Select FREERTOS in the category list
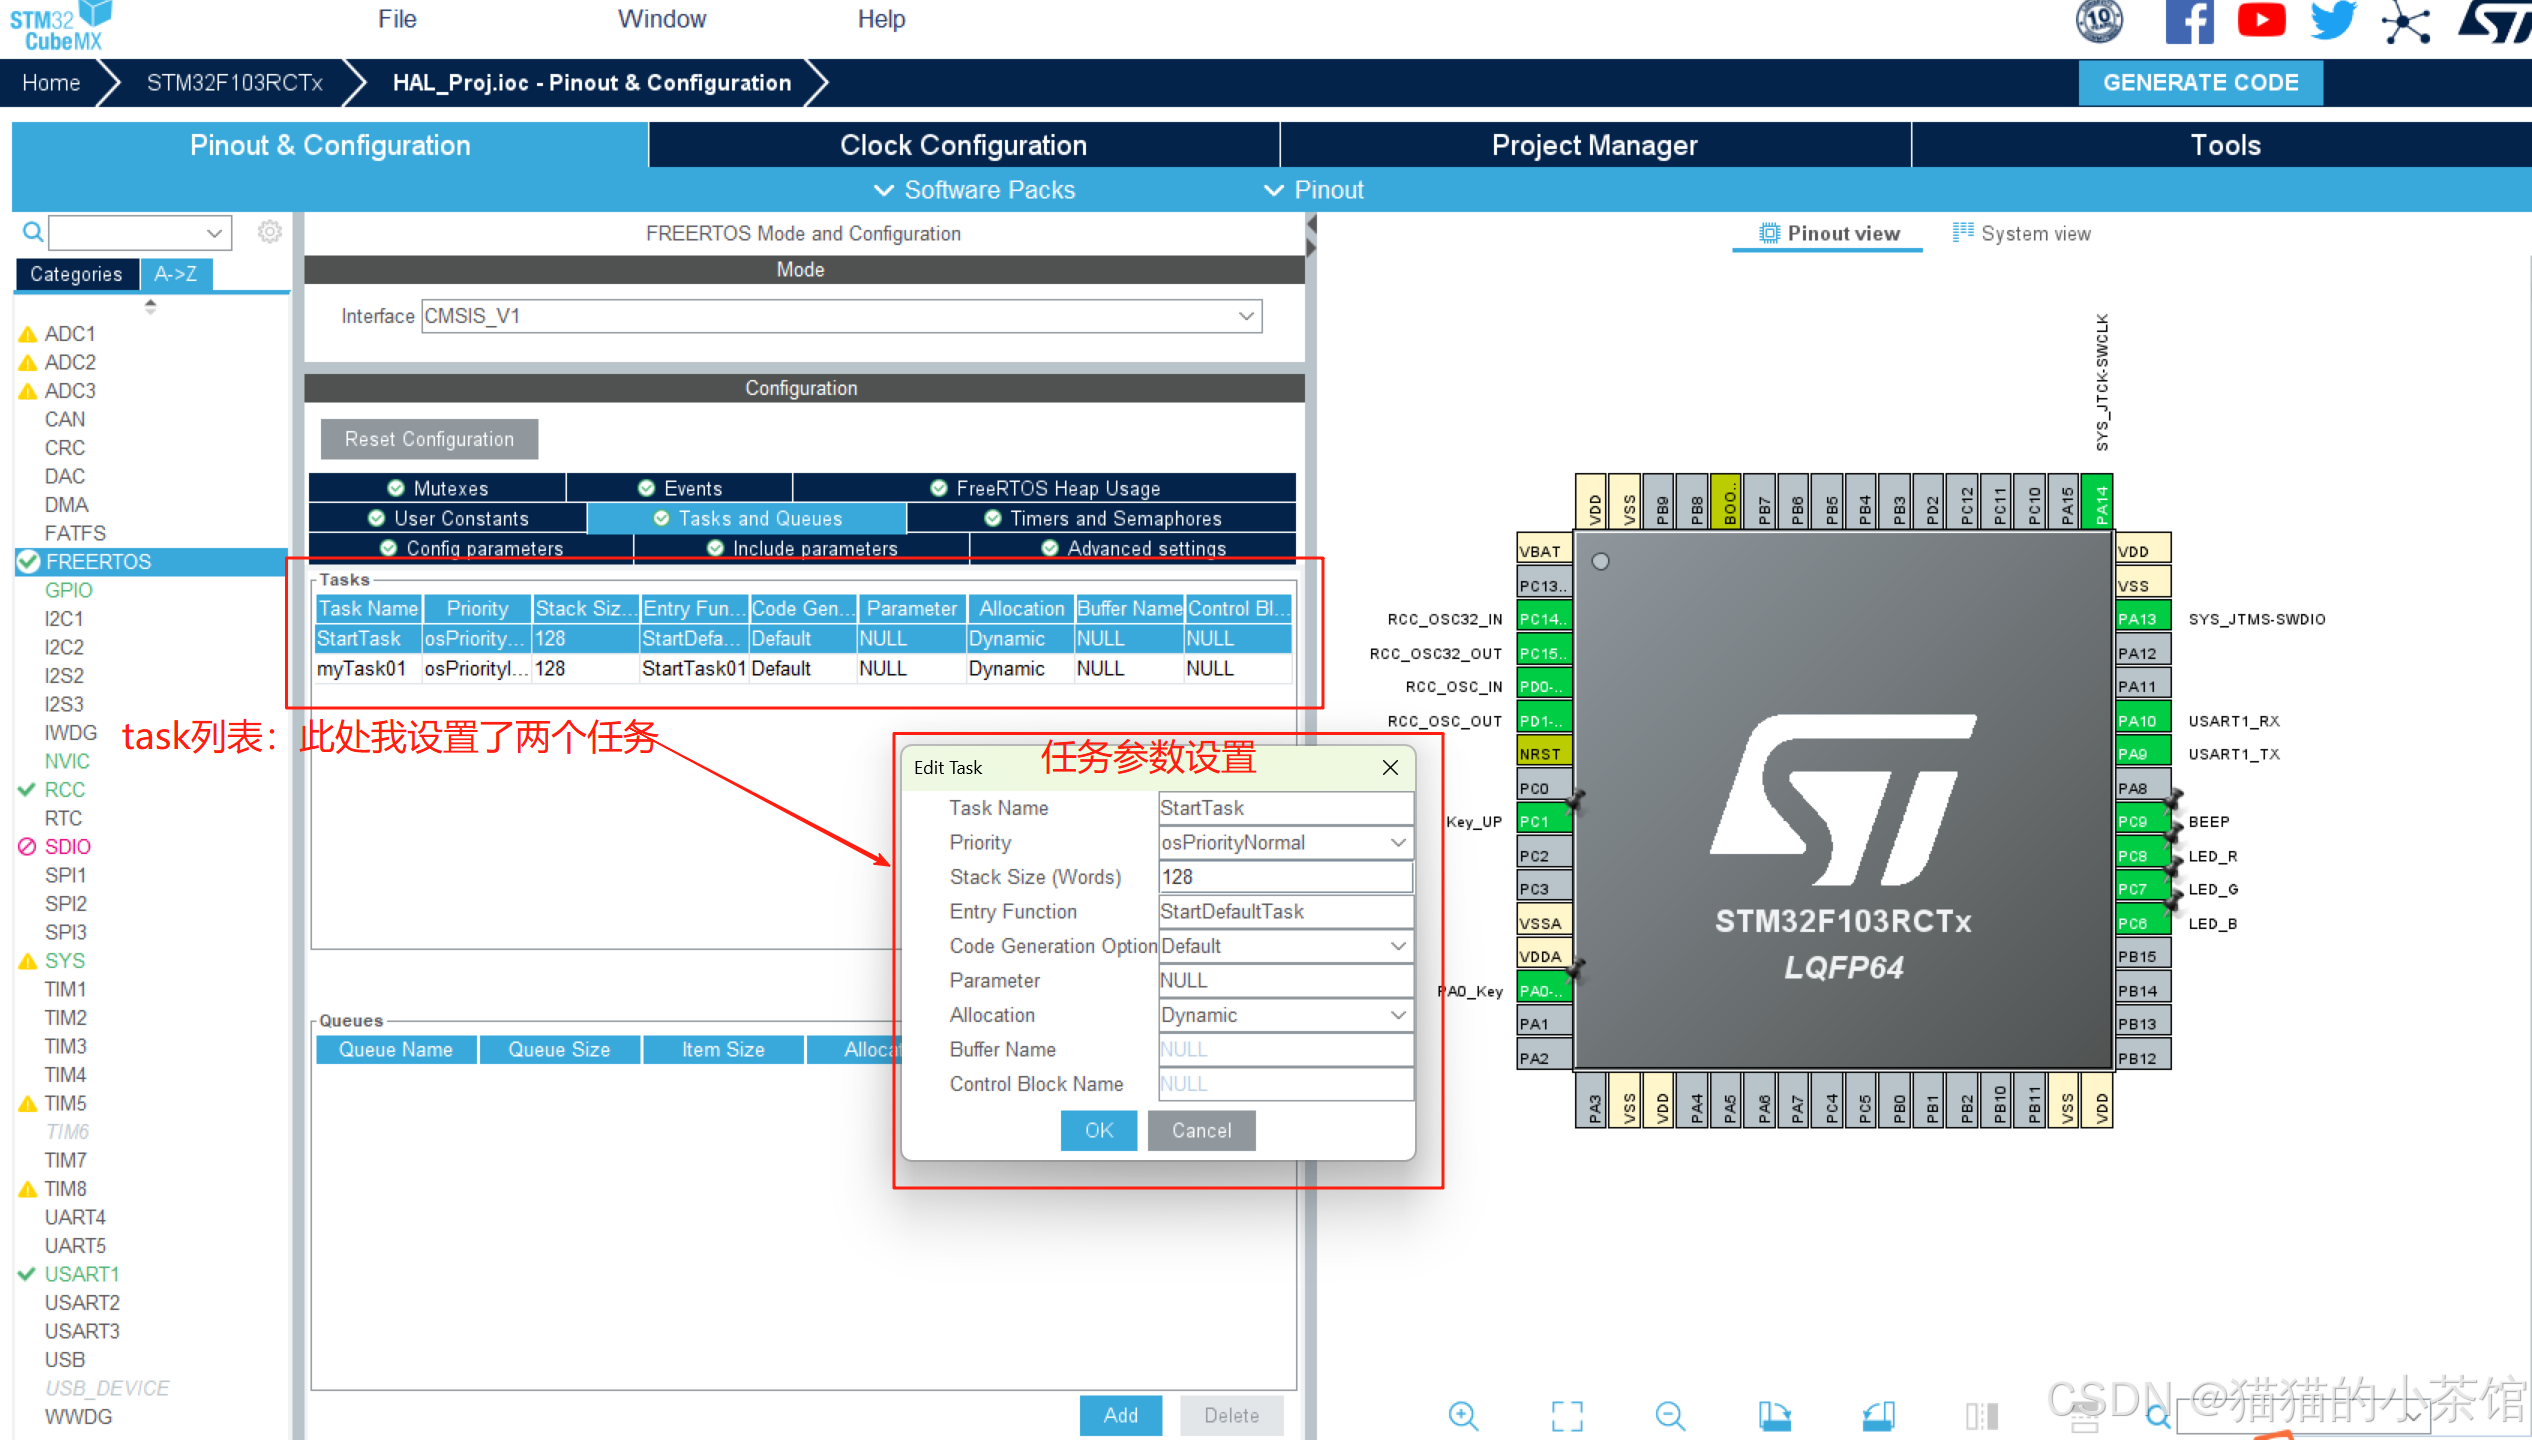This screenshot has width=2532, height=1440. [x=151, y=562]
